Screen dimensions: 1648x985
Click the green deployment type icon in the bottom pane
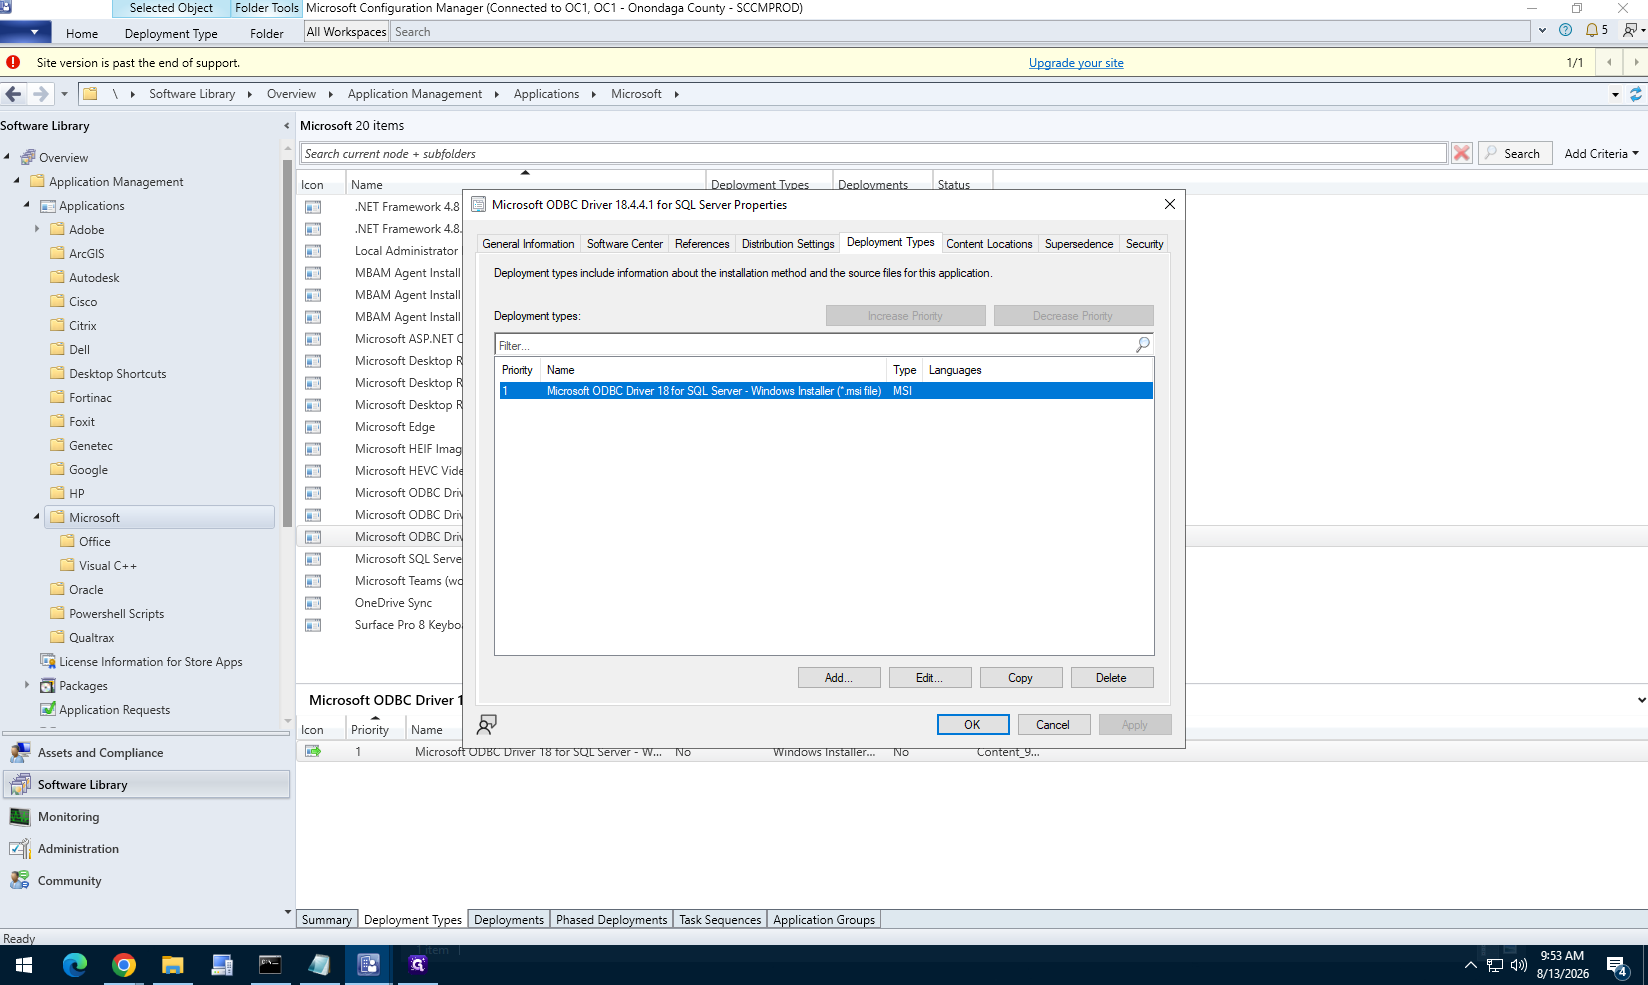coord(313,751)
